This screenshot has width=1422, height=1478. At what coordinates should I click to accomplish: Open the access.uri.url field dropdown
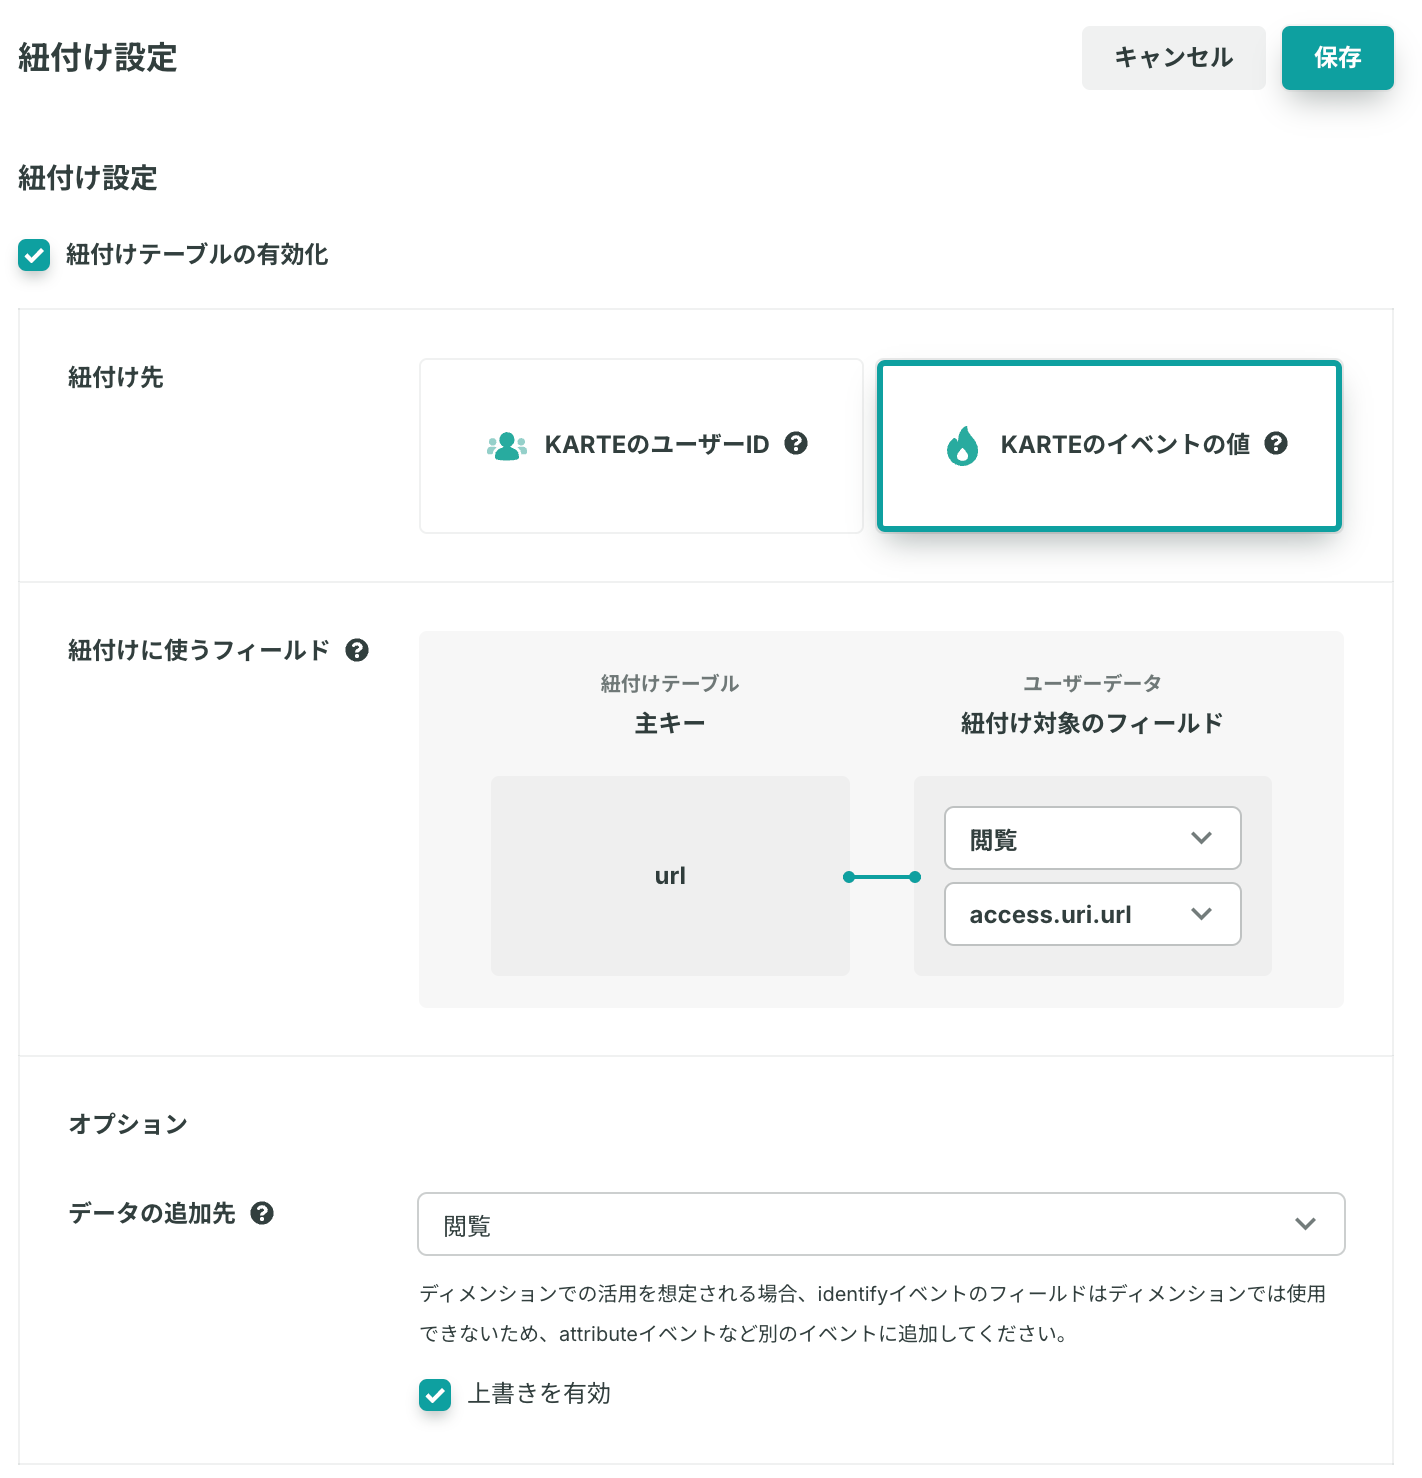[x=1092, y=914]
